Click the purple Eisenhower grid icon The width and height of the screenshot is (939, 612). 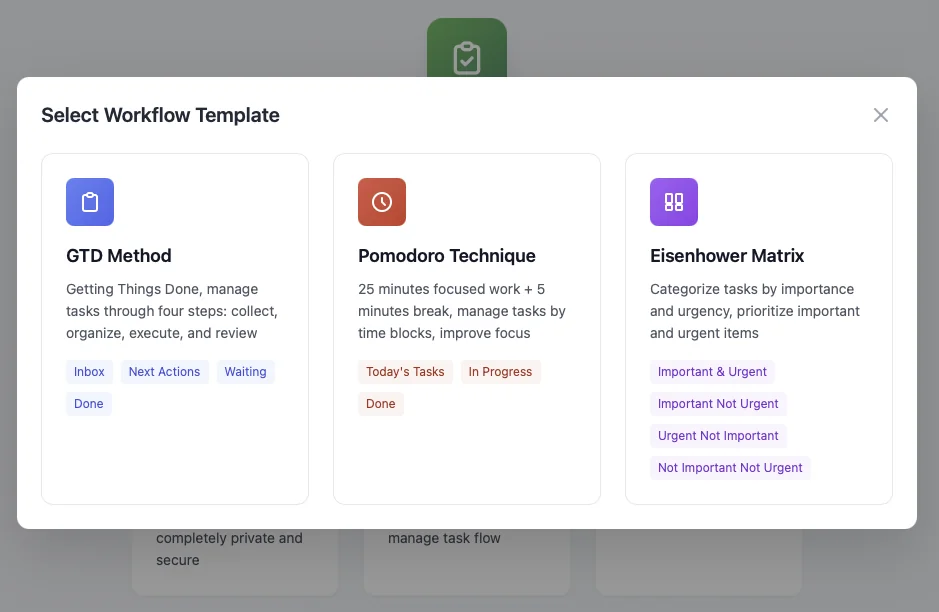point(674,202)
